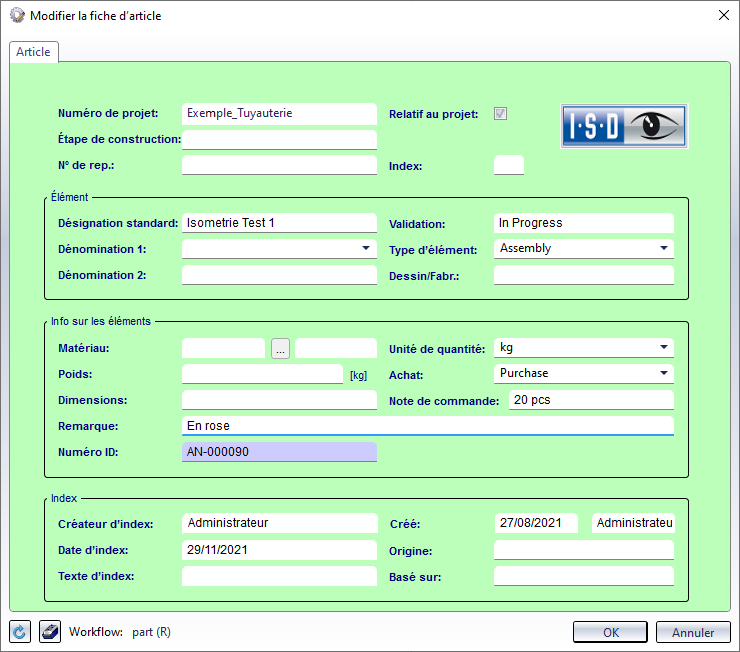740x652 pixels.
Task: Close the Modifier la fiche d'article dialog
Action: [x=723, y=15]
